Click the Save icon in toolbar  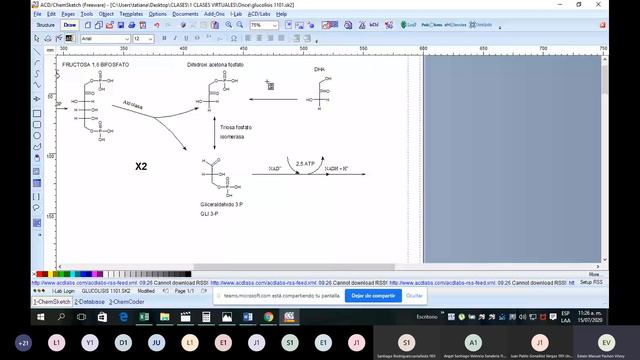121,25
